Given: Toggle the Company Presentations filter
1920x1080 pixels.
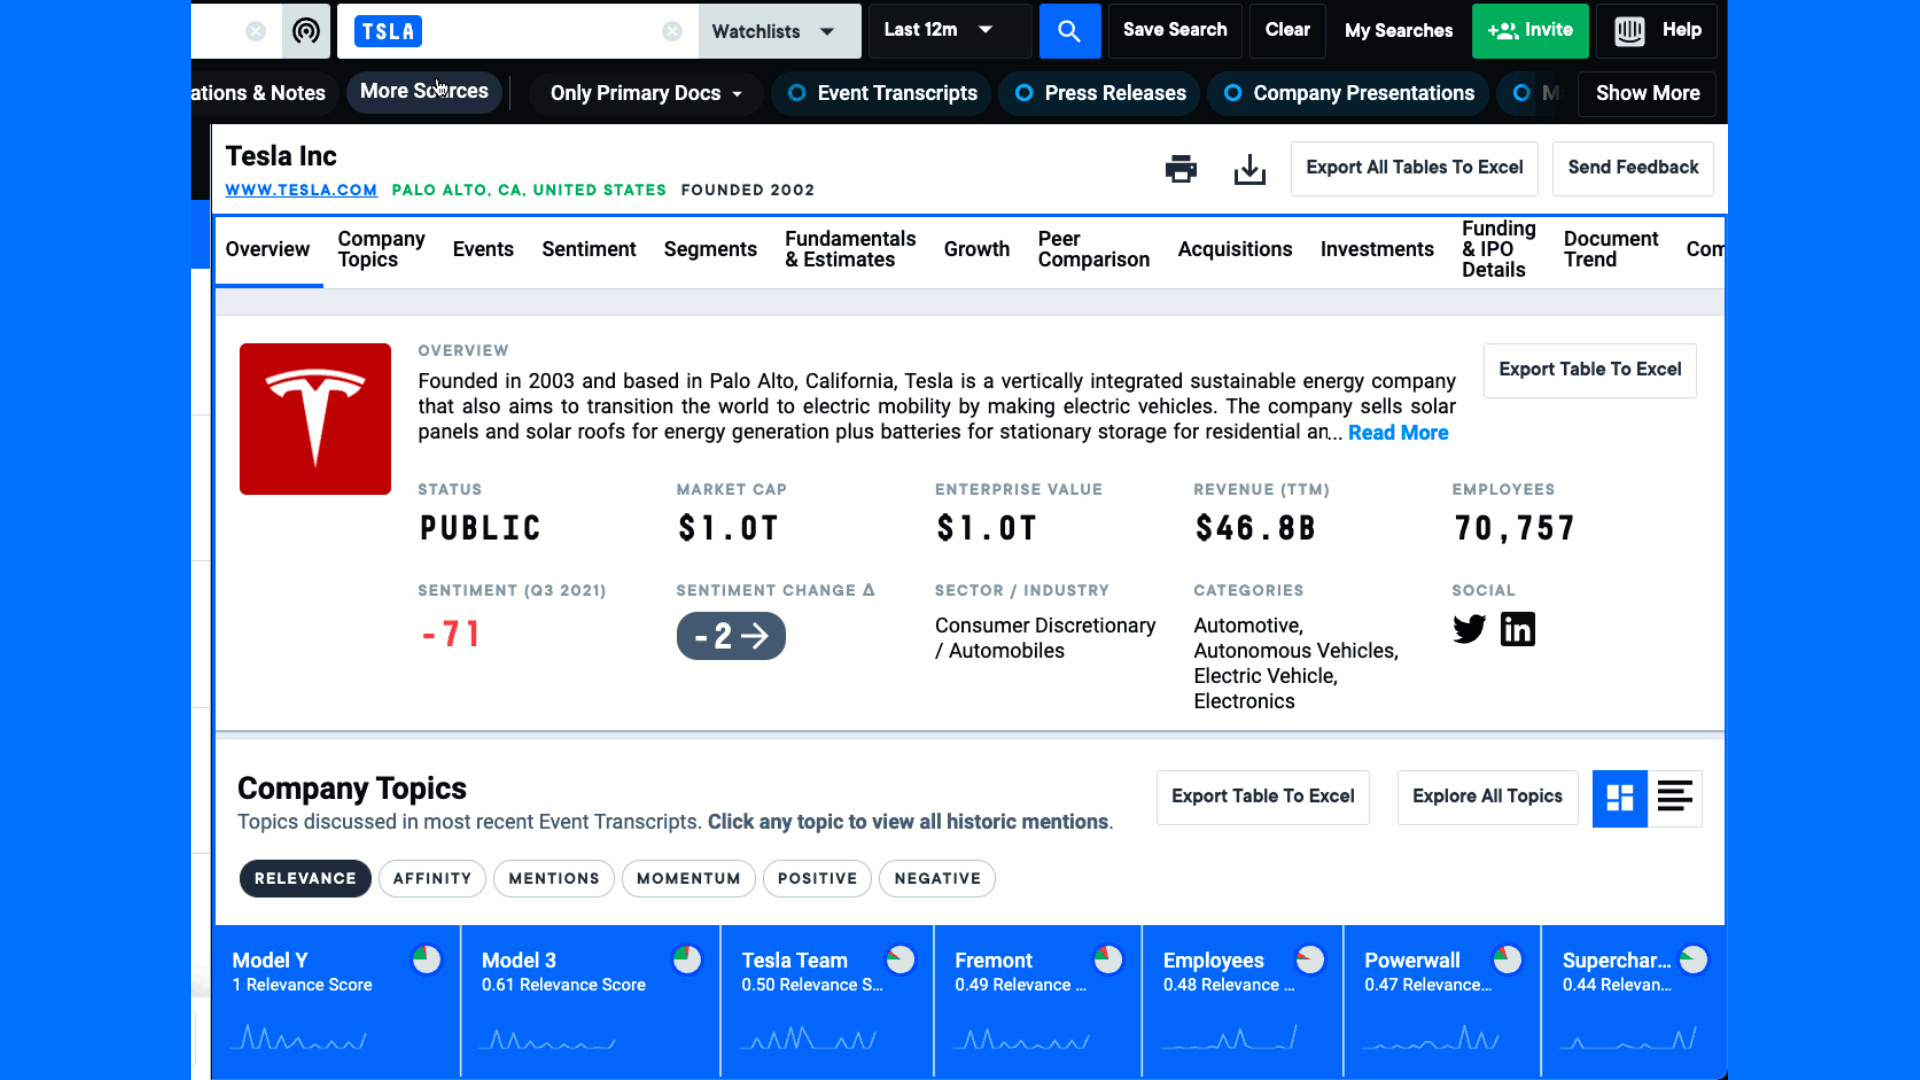Looking at the screenshot, I should click(1348, 93).
